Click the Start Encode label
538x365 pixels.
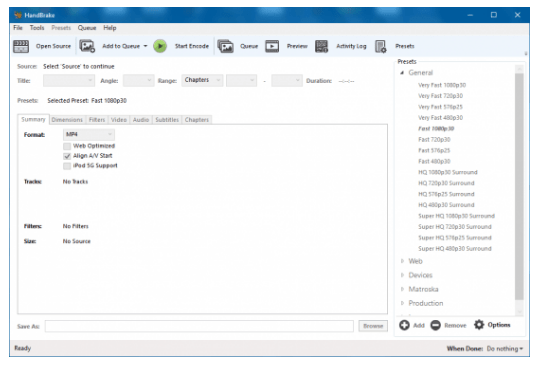pyautogui.click(x=192, y=46)
